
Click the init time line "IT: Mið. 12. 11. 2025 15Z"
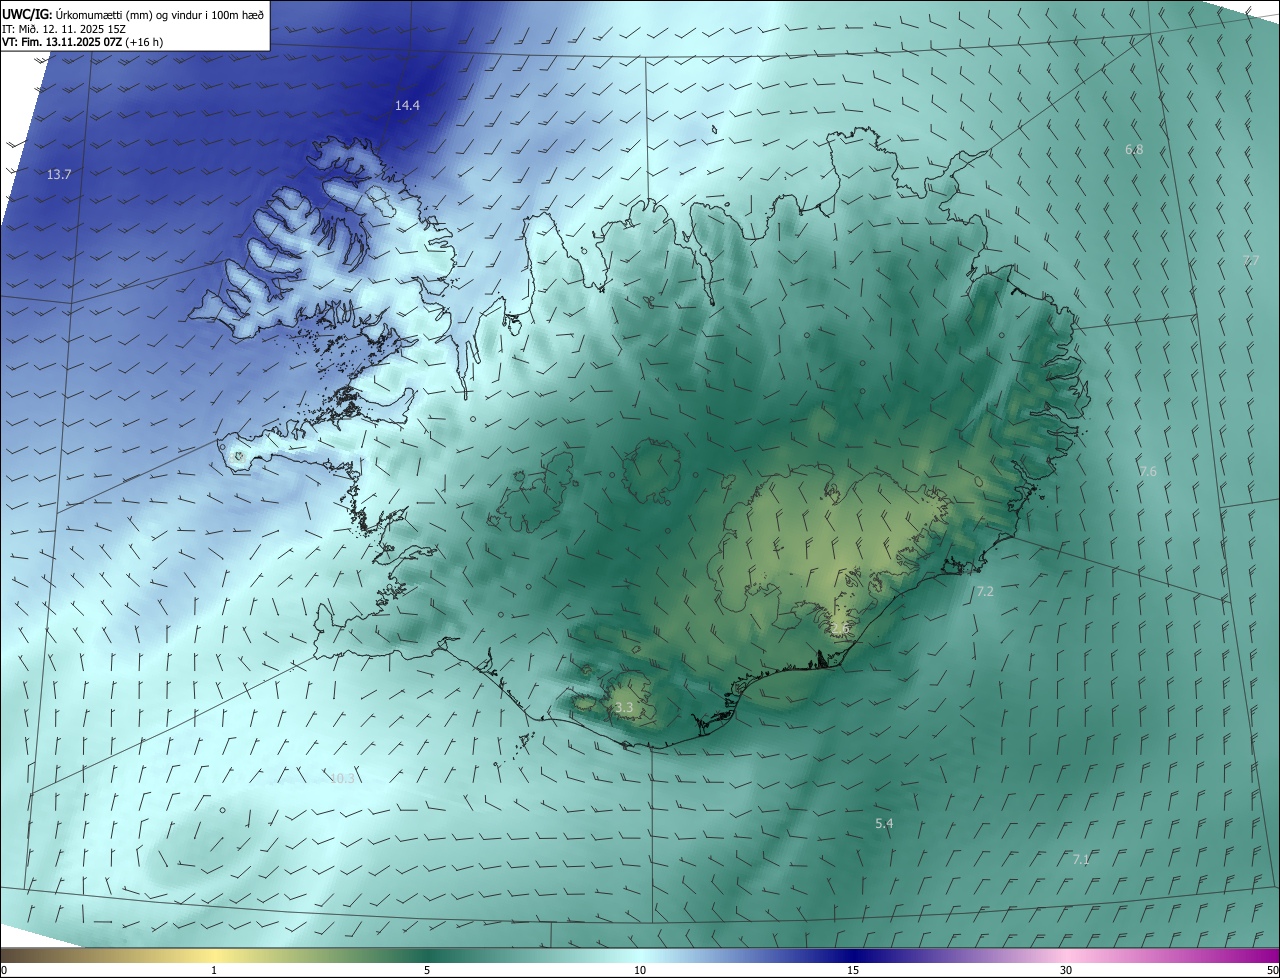click(x=63, y=28)
